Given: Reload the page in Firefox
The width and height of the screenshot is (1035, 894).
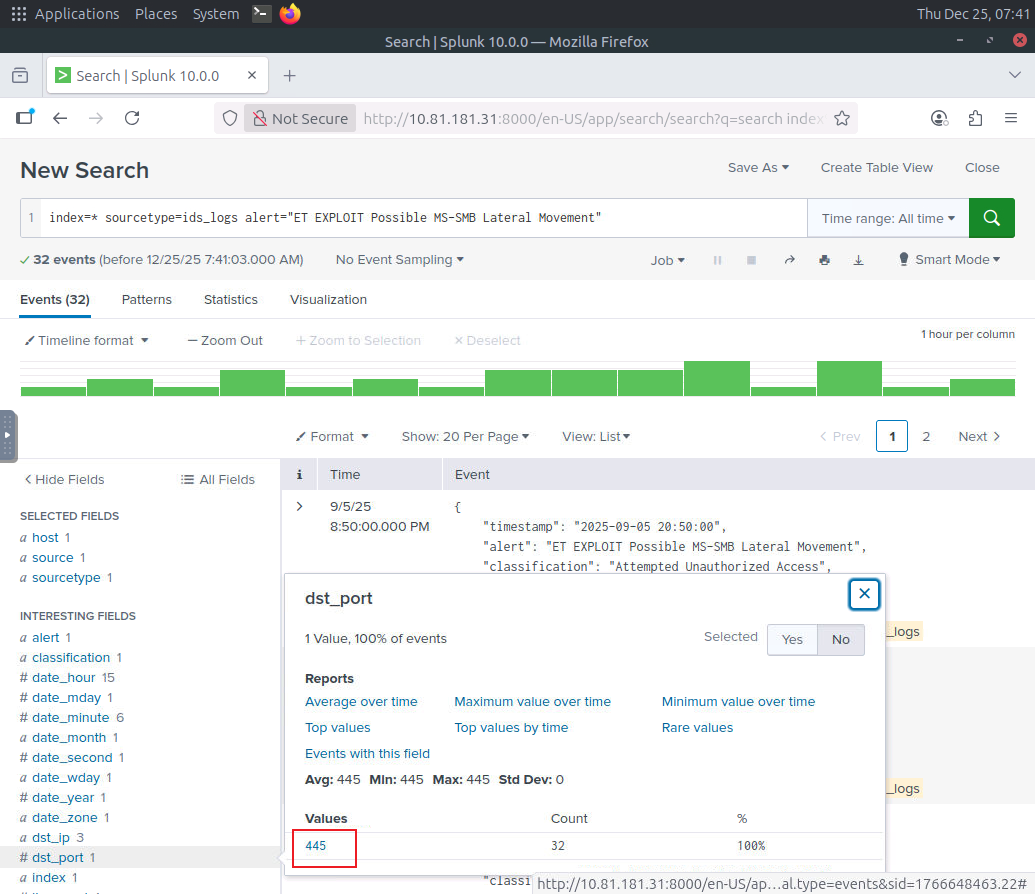Looking at the screenshot, I should click(x=132, y=118).
